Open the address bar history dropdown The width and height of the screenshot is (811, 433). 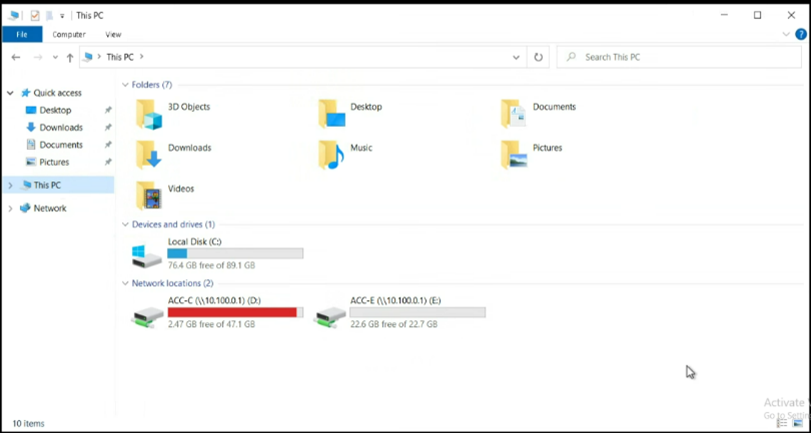tap(516, 58)
